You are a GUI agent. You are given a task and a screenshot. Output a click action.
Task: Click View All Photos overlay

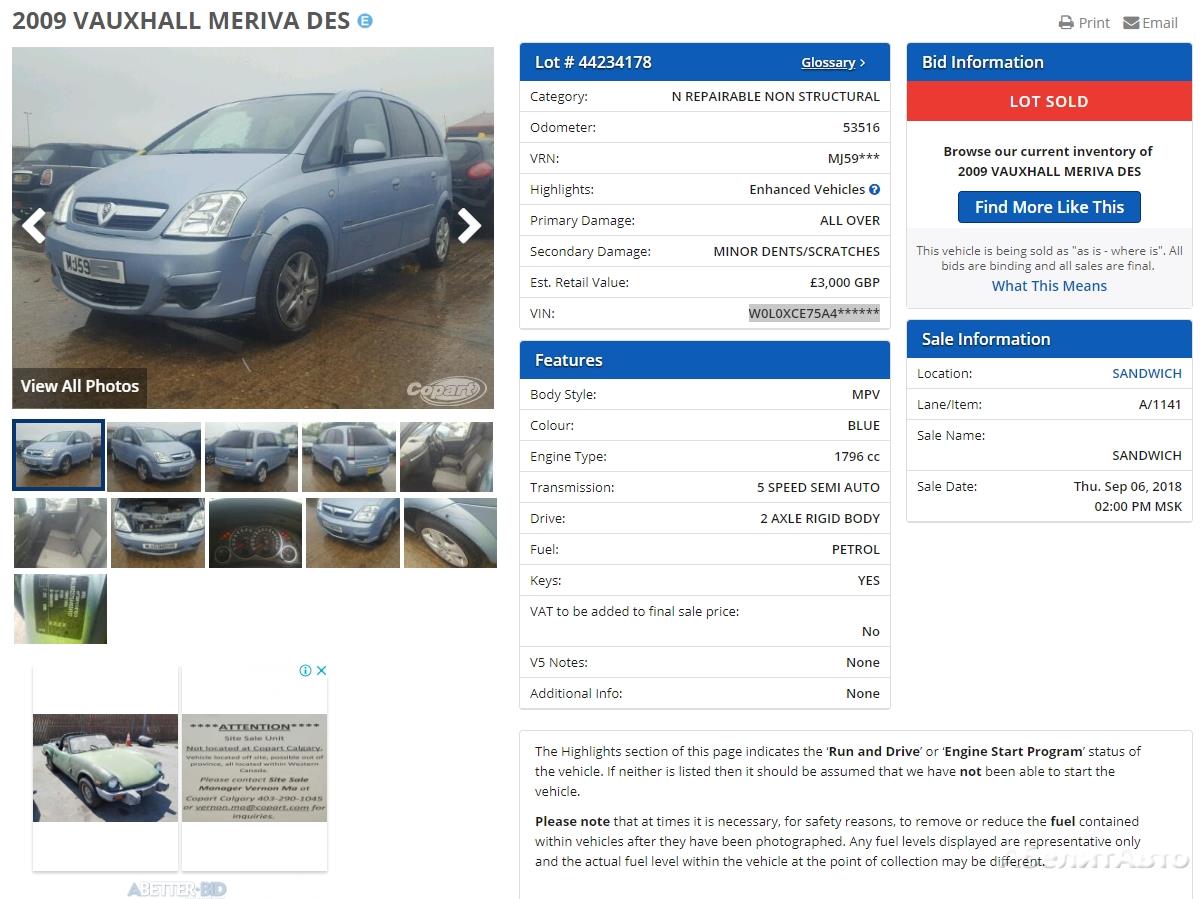pyautogui.click(x=80, y=386)
